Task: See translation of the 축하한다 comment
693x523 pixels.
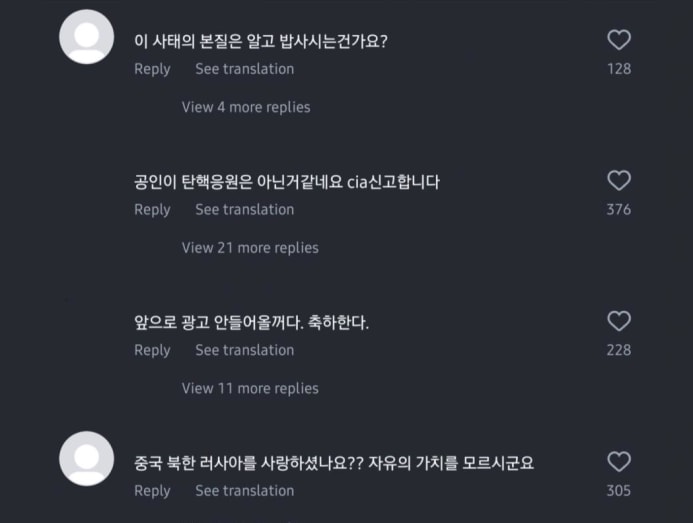Action: (x=244, y=350)
